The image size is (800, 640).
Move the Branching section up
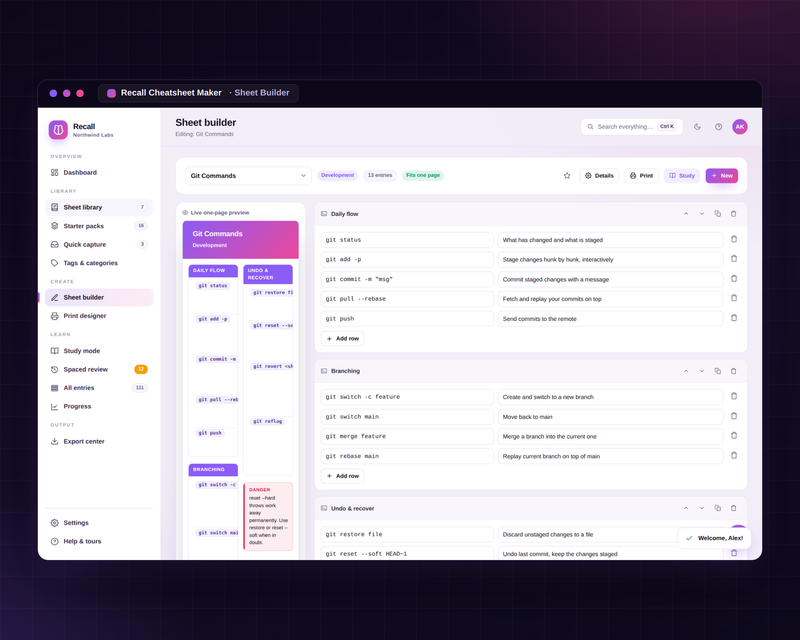pos(686,371)
